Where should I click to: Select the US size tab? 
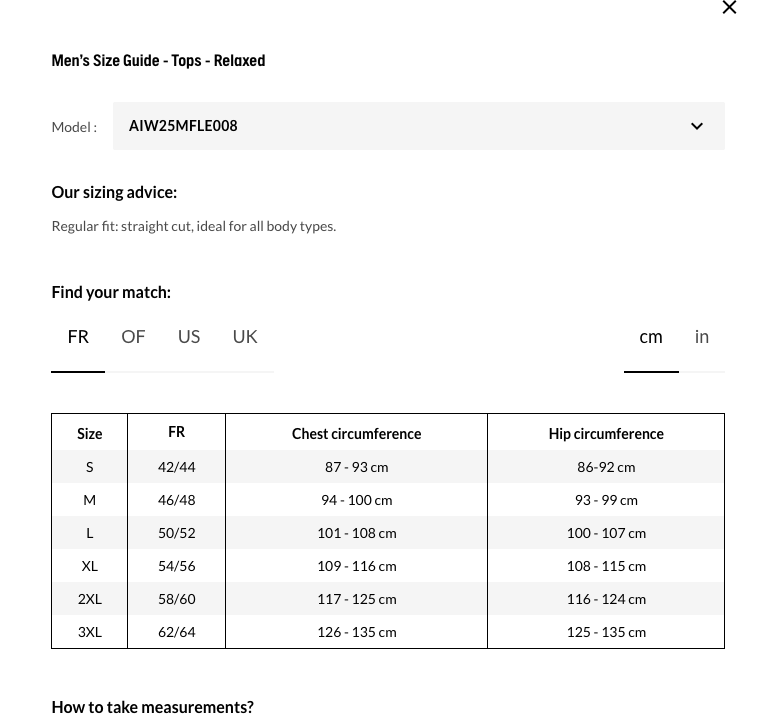coord(189,337)
